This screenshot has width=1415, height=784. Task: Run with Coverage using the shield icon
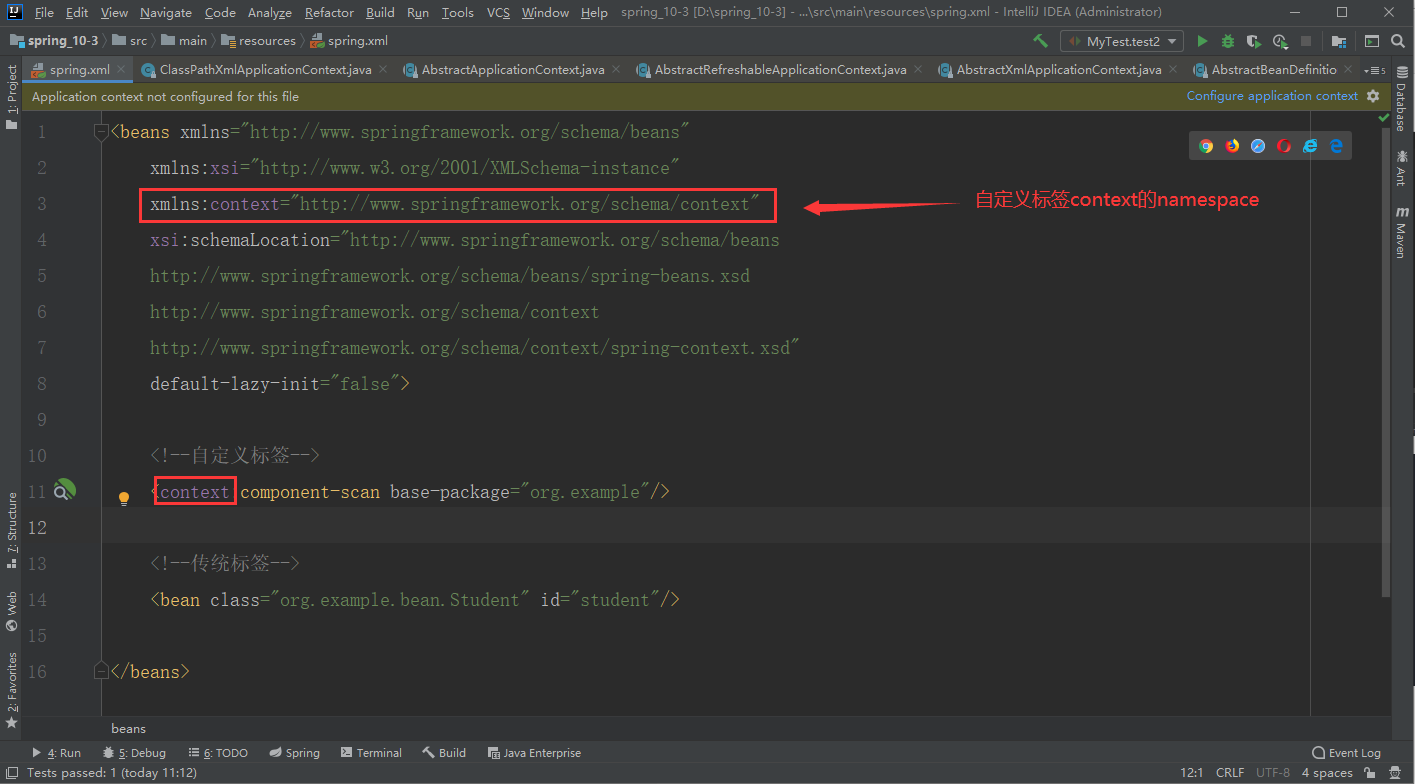pyautogui.click(x=1254, y=41)
